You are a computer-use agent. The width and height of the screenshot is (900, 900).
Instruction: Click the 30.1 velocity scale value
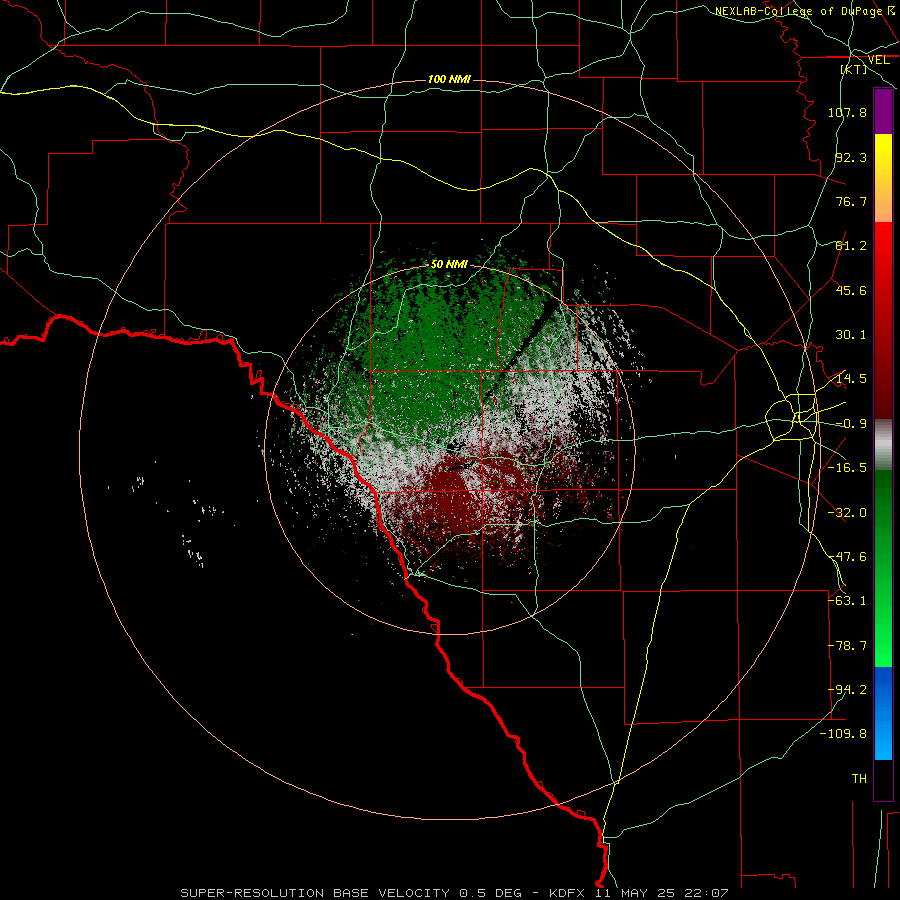851,335
